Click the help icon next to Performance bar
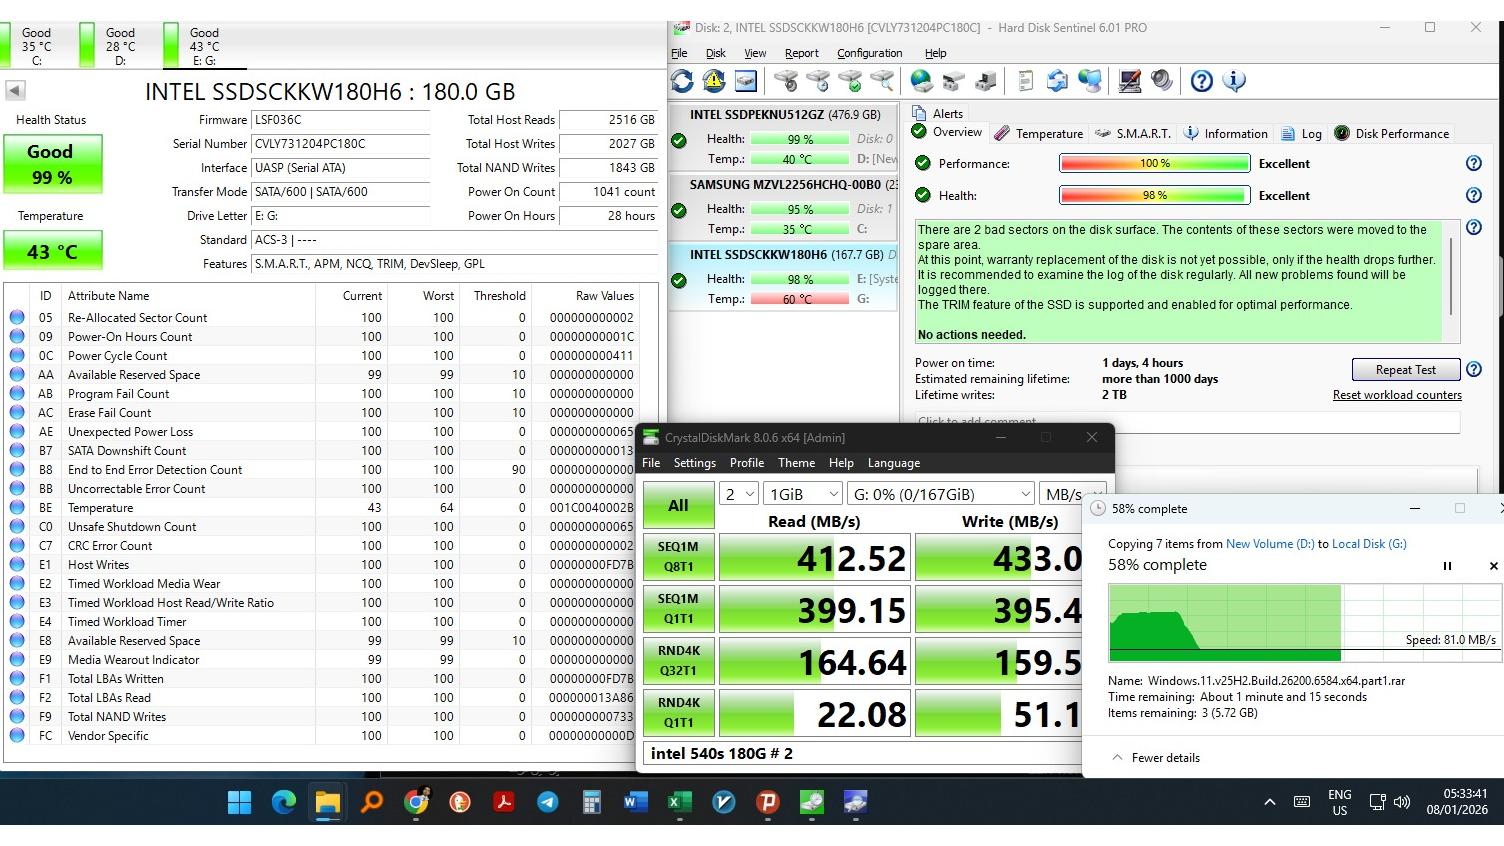Screen dimensions: 1504x846 pos(1473,164)
